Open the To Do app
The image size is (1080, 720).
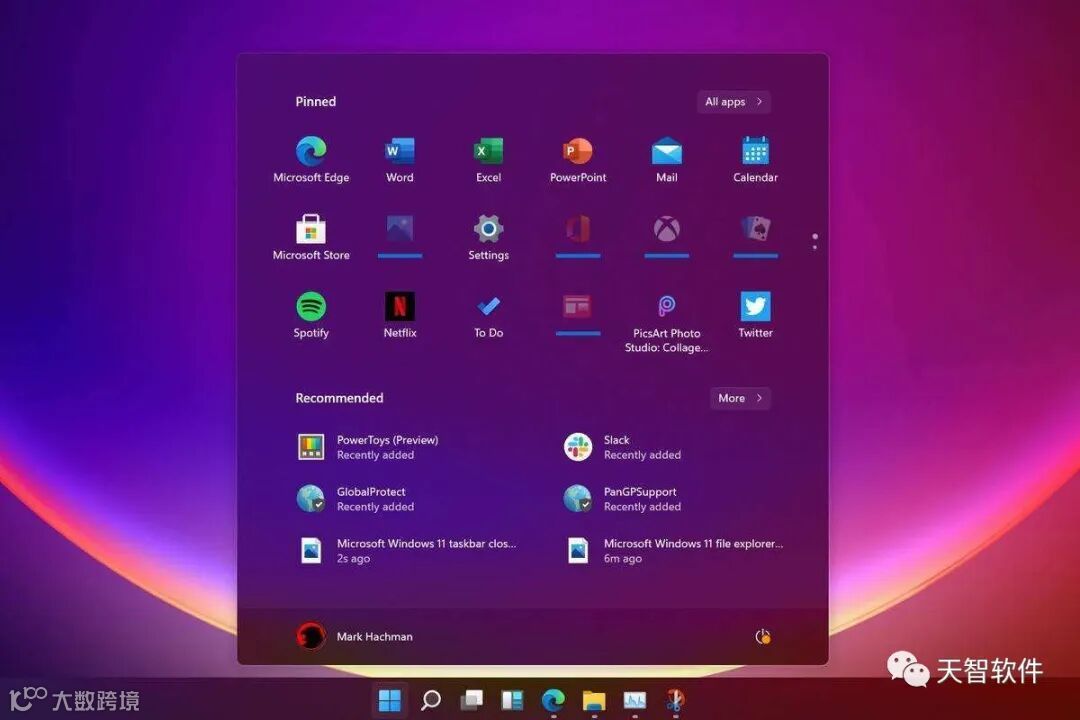488,316
